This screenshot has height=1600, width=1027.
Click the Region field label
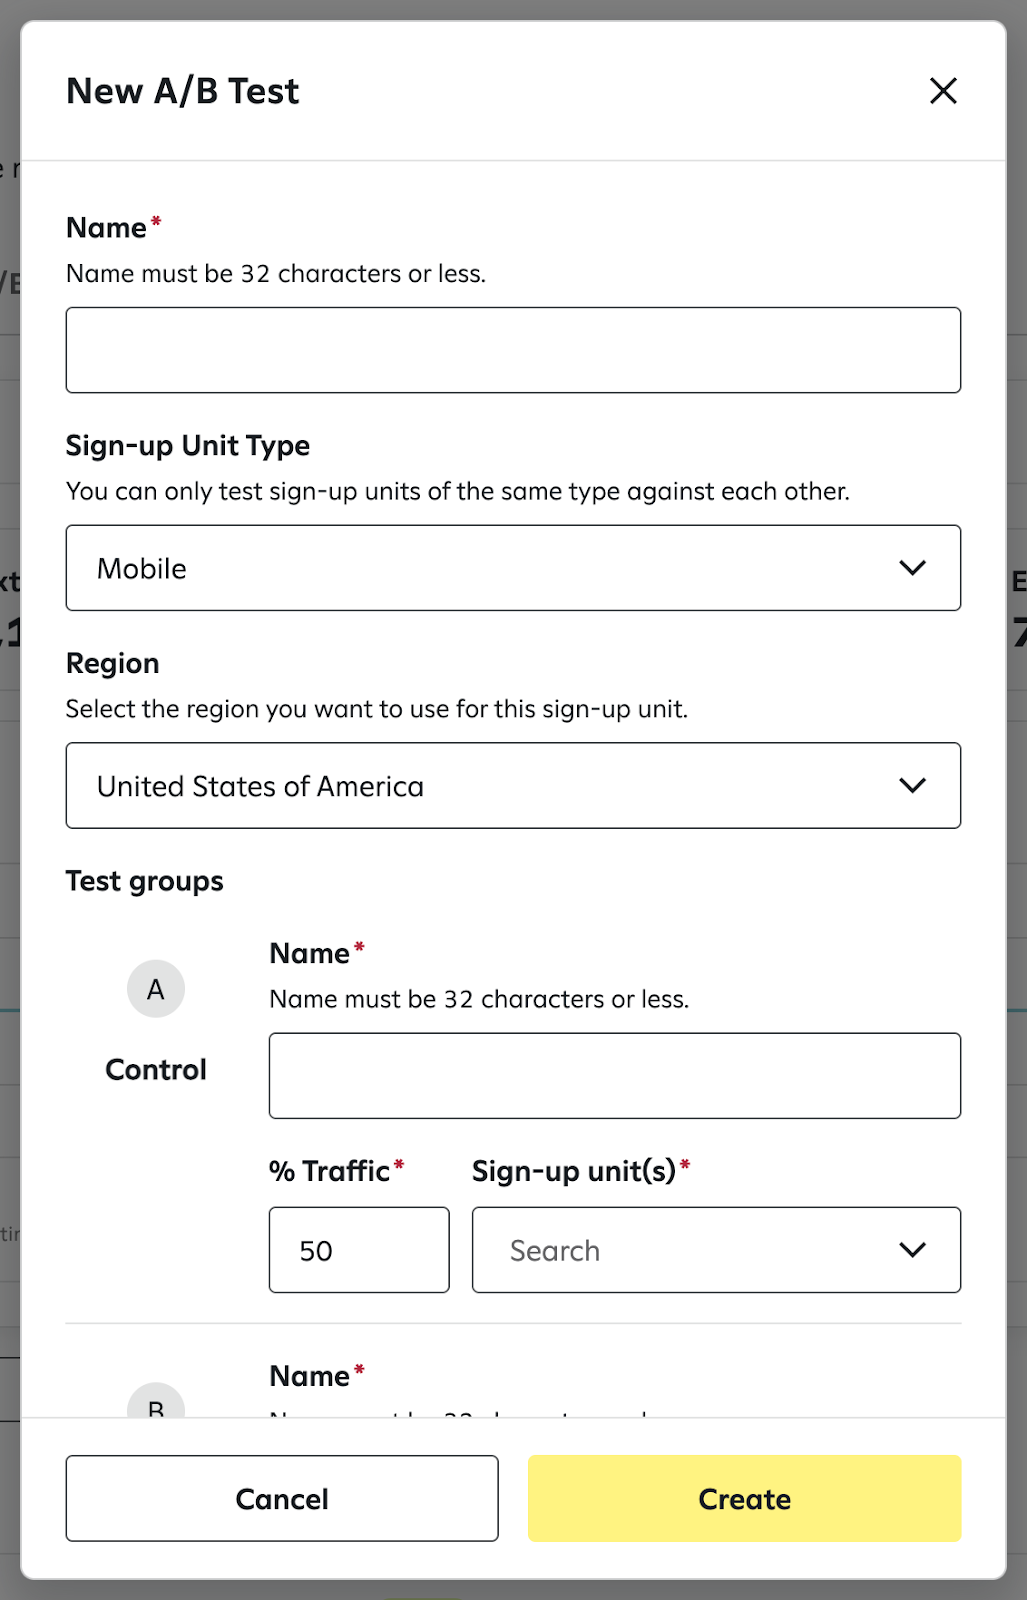coord(113,663)
